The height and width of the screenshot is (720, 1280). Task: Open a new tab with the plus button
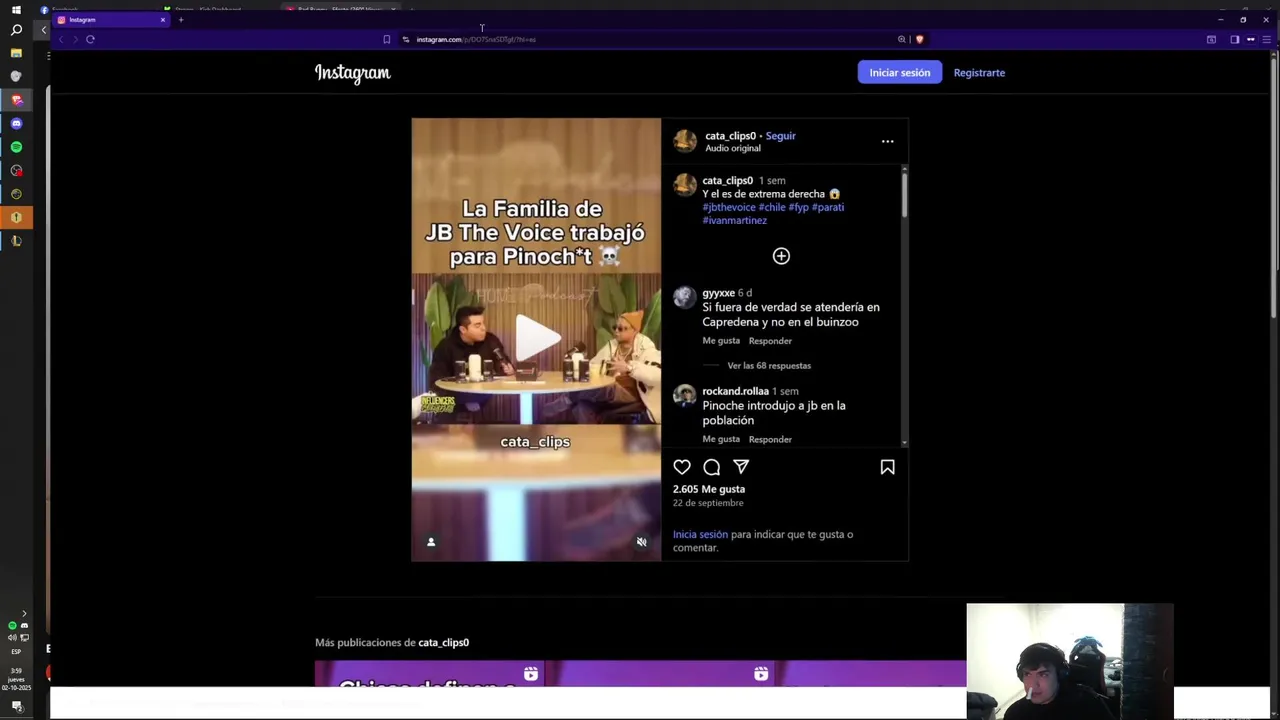pyautogui.click(x=181, y=20)
